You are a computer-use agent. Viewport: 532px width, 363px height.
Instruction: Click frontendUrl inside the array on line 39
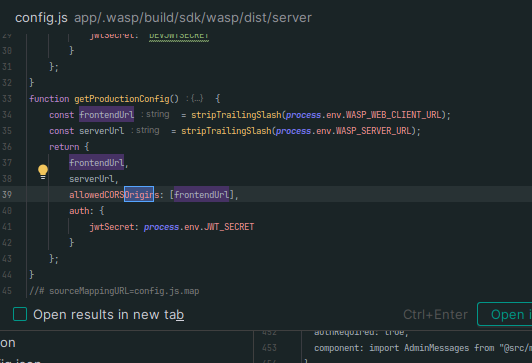pos(202,195)
